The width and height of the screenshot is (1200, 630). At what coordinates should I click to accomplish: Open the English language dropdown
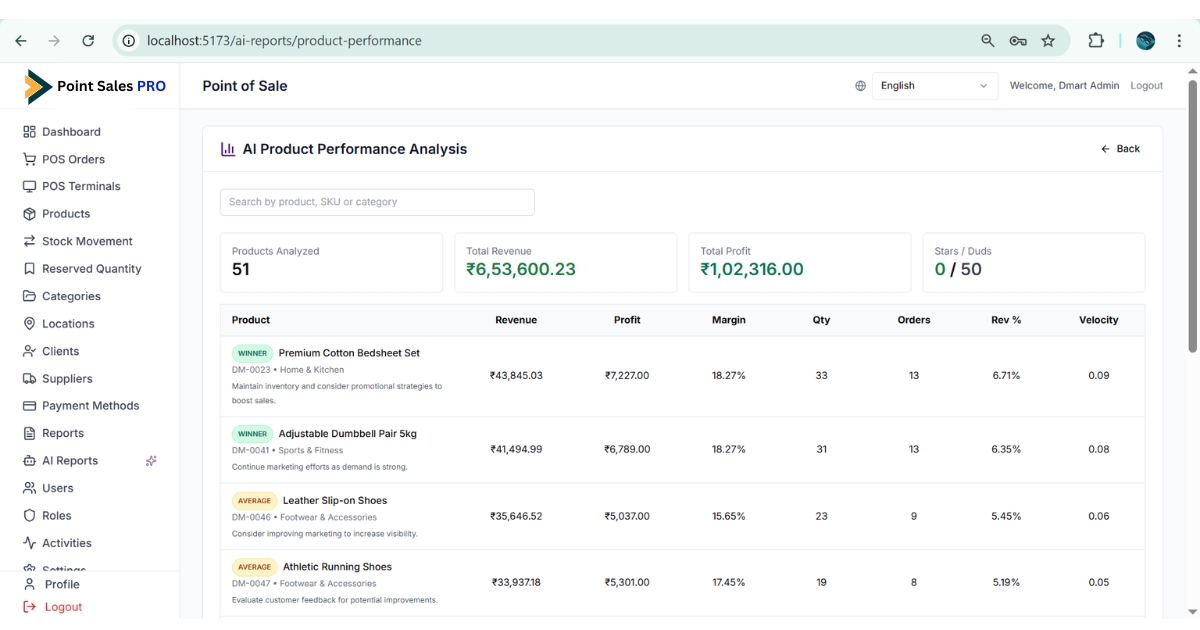coord(935,86)
